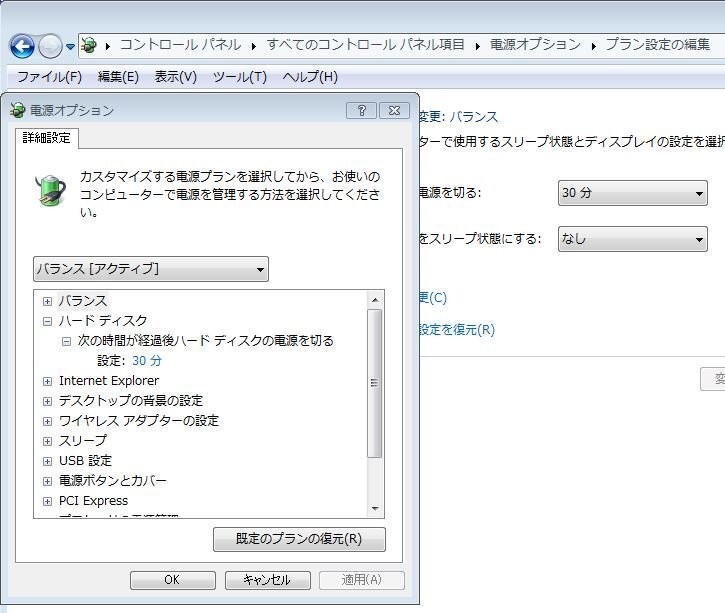Open the 編集(E) menu
Image resolution: width=725 pixels, height=613 pixels.
[x=118, y=76]
